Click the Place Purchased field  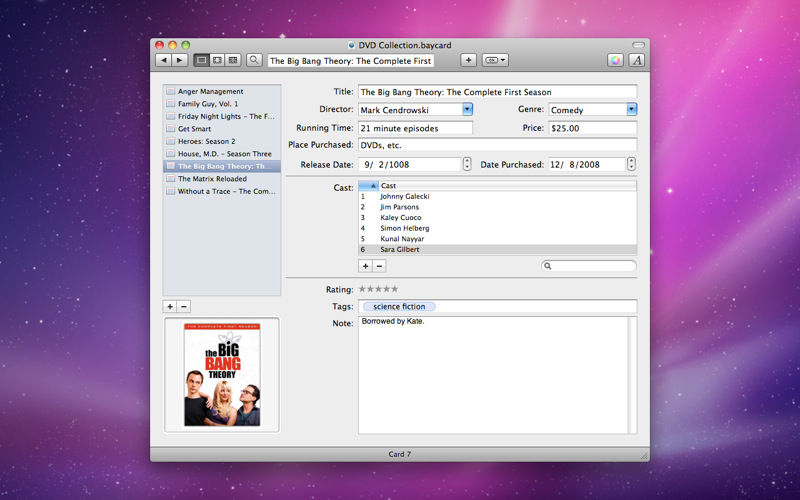497,145
